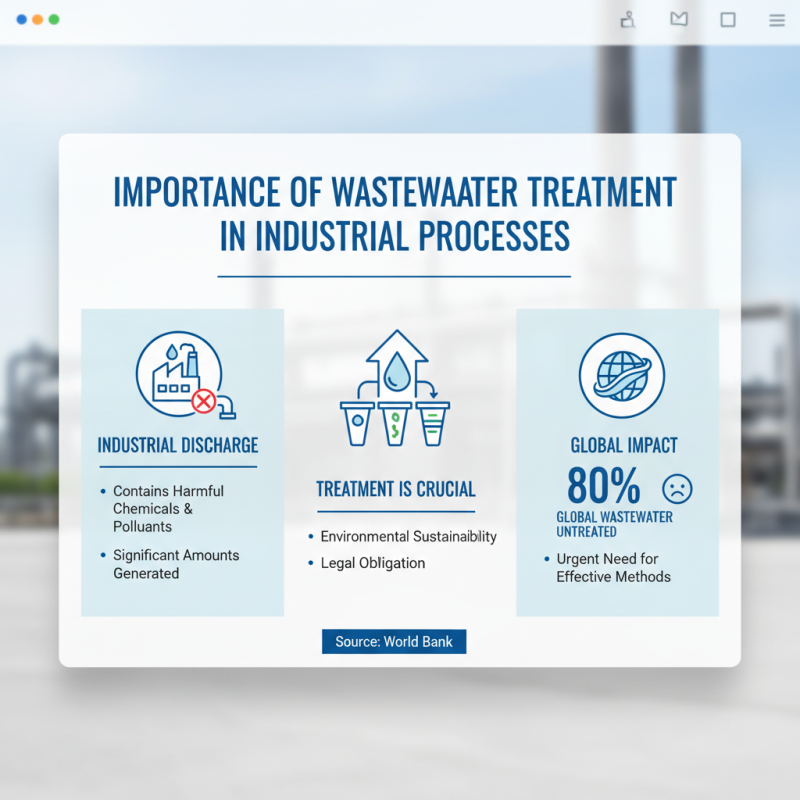The image size is (800, 800).
Task: Select the factory discharge icon
Action: tap(180, 375)
